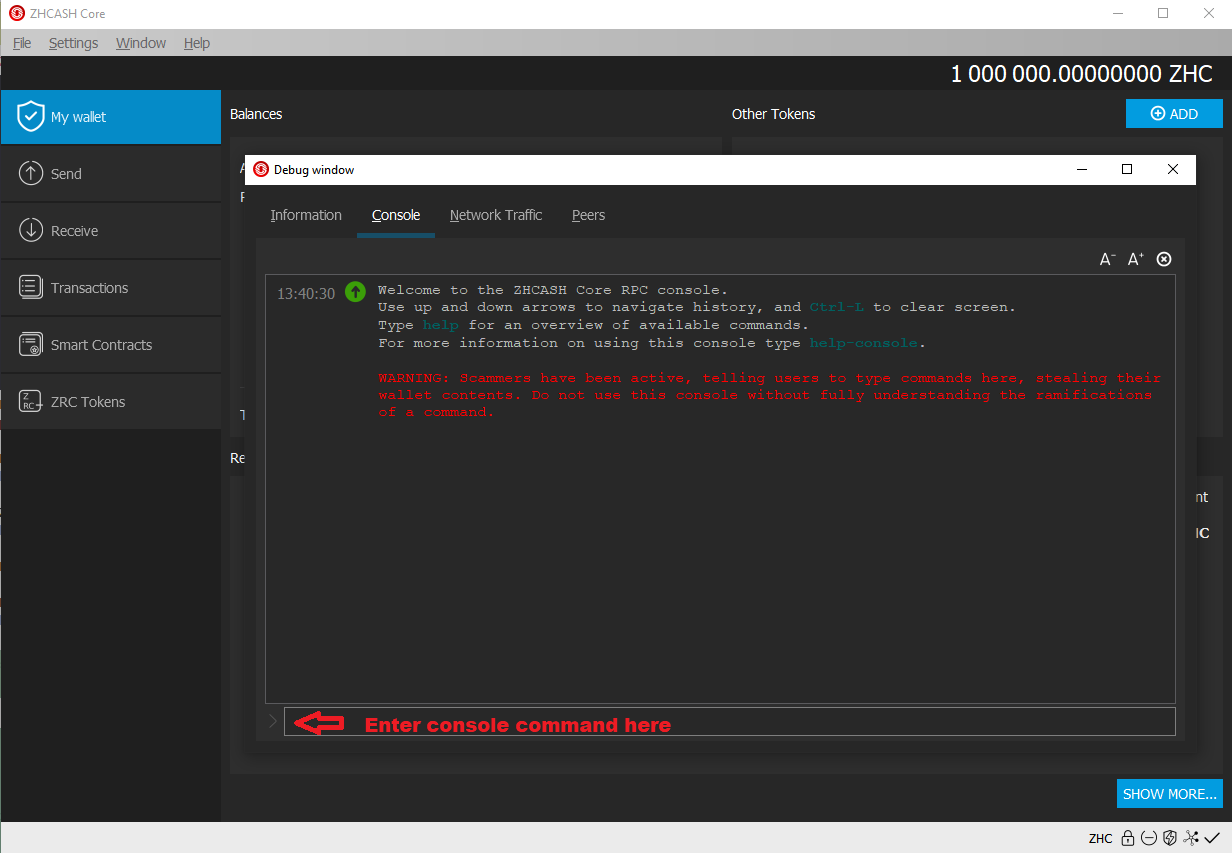The height and width of the screenshot is (853, 1232).
Task: Click the red WARNING scammers message
Action: [770, 395]
